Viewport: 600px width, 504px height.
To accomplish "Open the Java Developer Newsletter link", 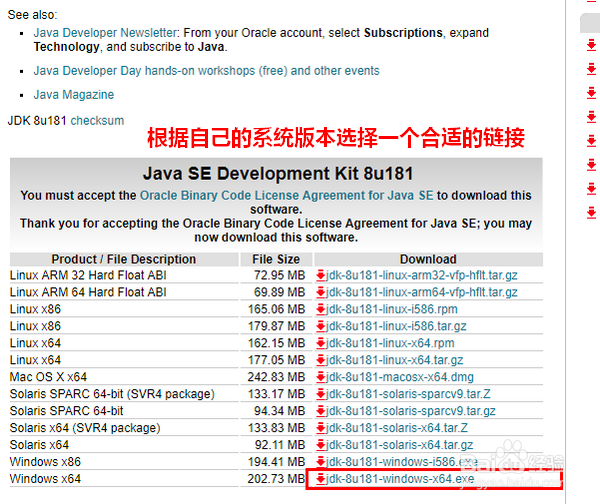I will tap(105, 33).
